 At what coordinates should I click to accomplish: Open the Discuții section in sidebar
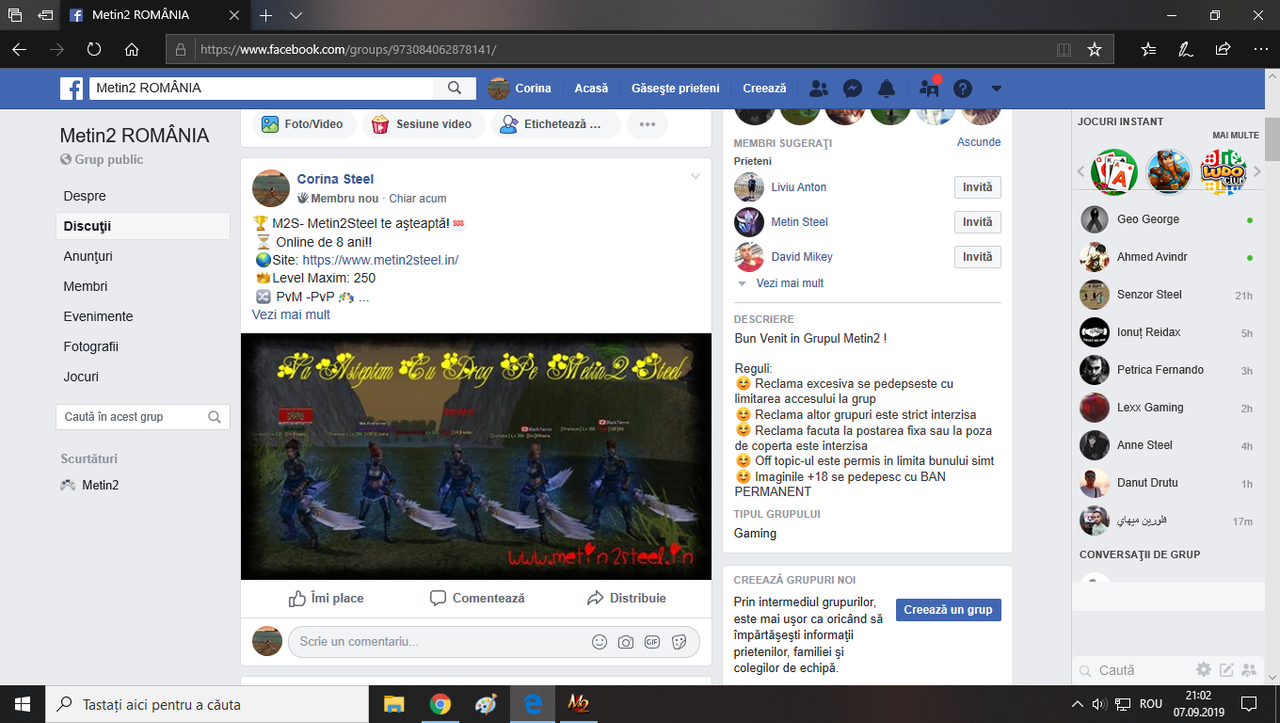143,226
